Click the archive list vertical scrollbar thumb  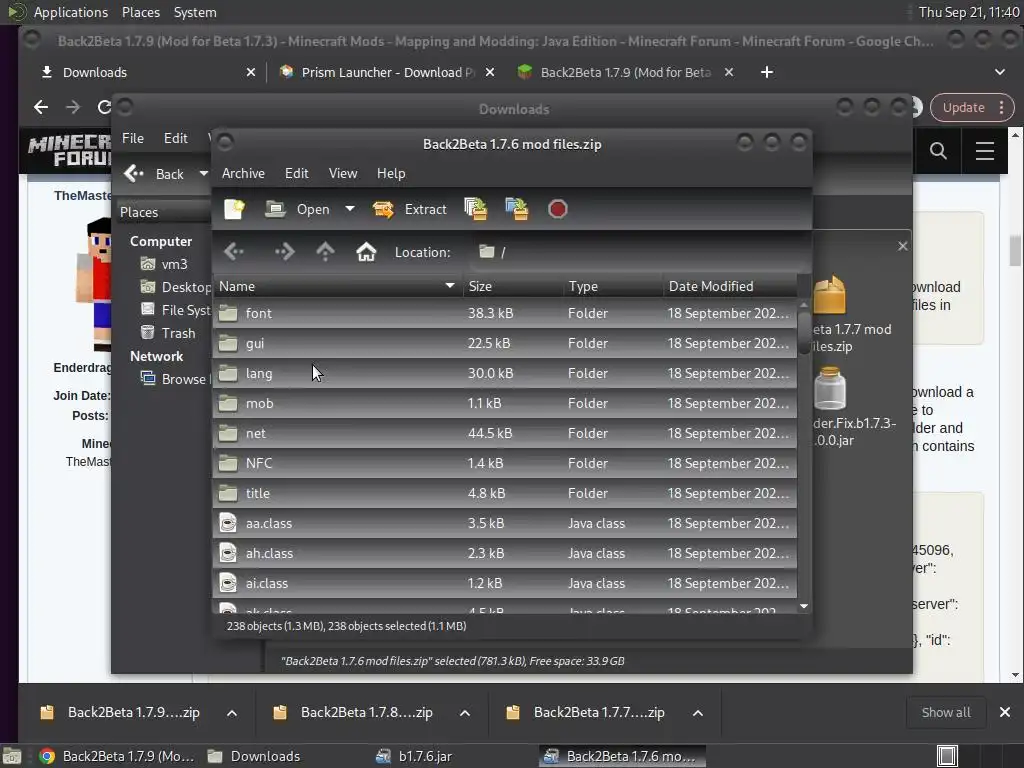tap(804, 333)
